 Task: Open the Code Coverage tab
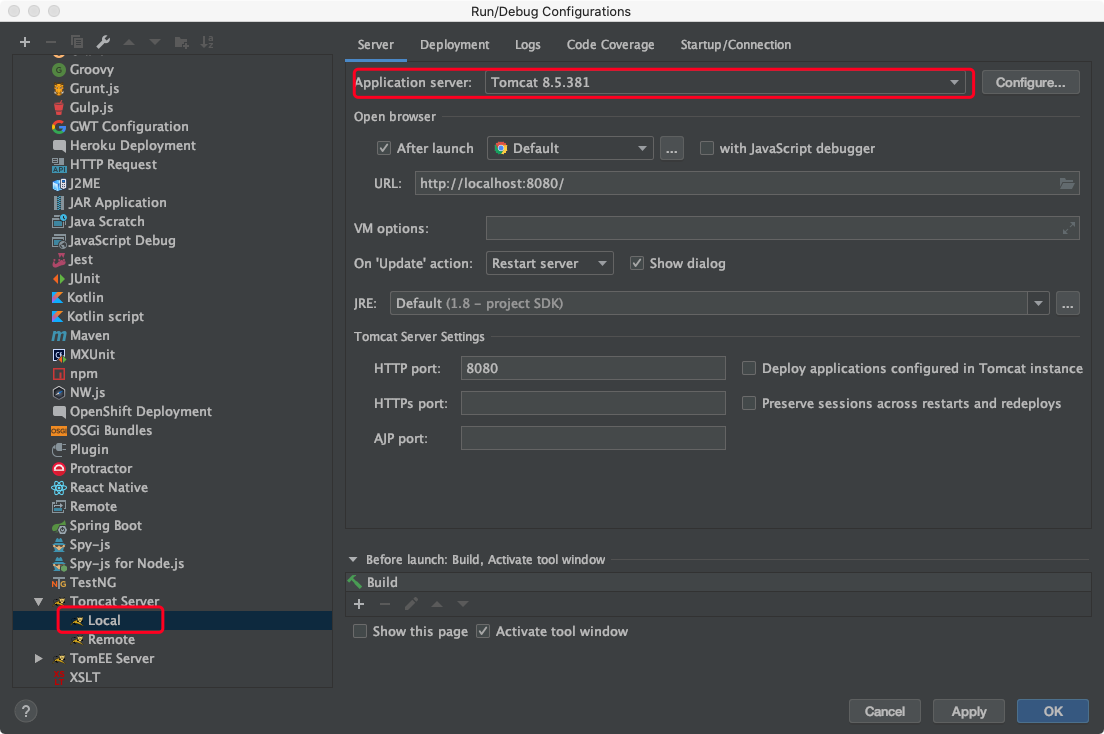click(x=610, y=45)
